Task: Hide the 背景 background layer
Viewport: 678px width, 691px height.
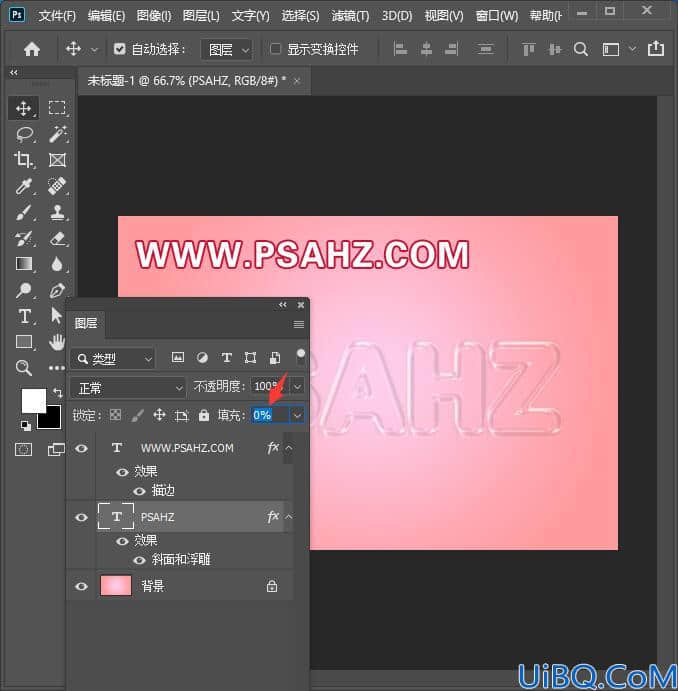Action: click(x=82, y=587)
